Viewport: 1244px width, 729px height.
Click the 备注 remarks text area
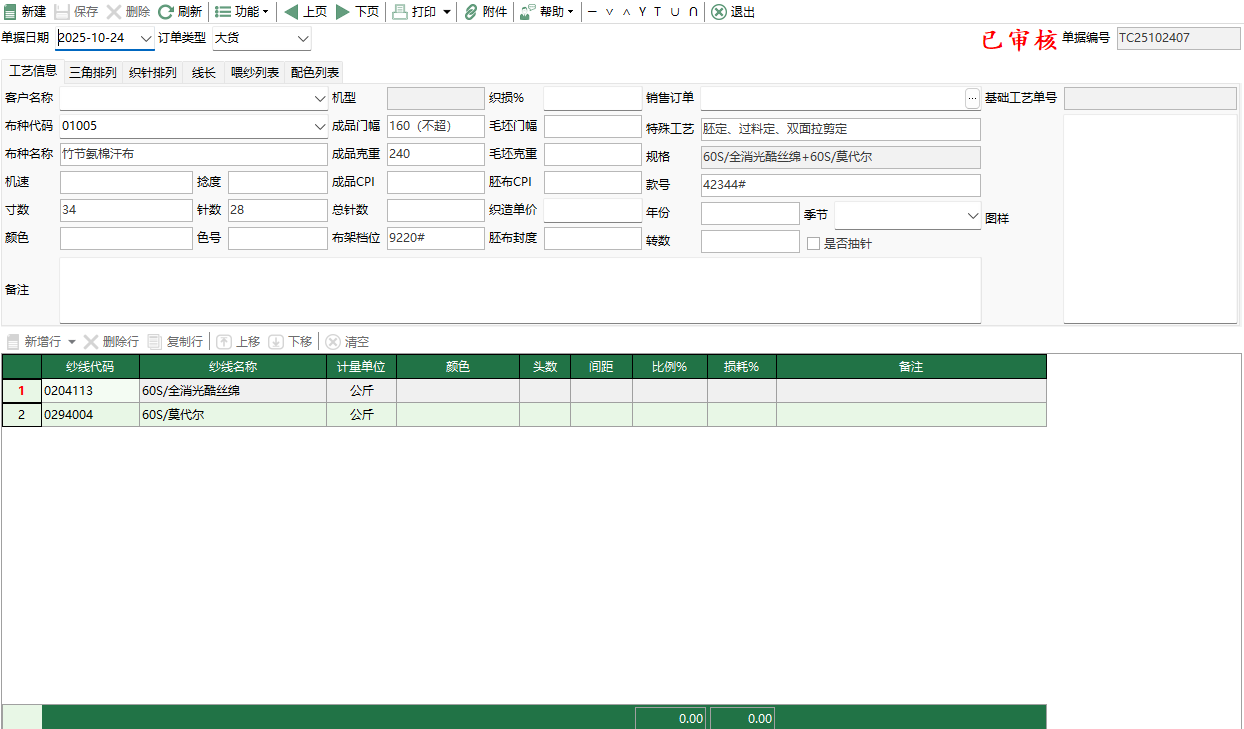(x=520, y=290)
